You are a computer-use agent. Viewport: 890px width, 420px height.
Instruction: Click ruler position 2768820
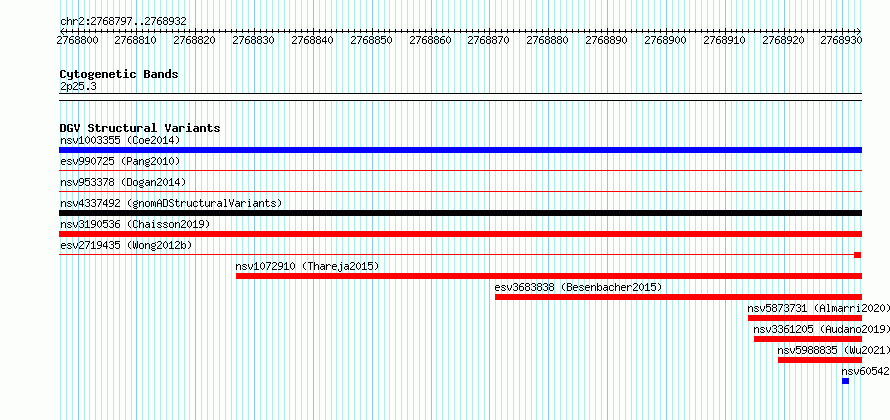195,40
